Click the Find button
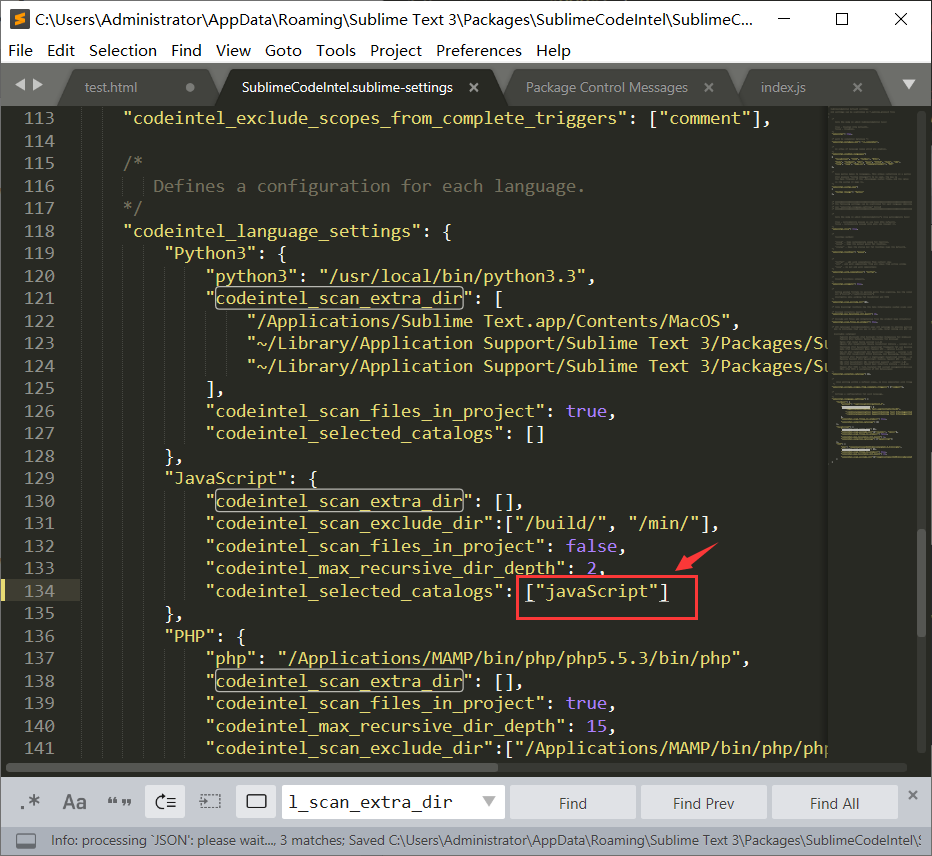 tap(572, 803)
